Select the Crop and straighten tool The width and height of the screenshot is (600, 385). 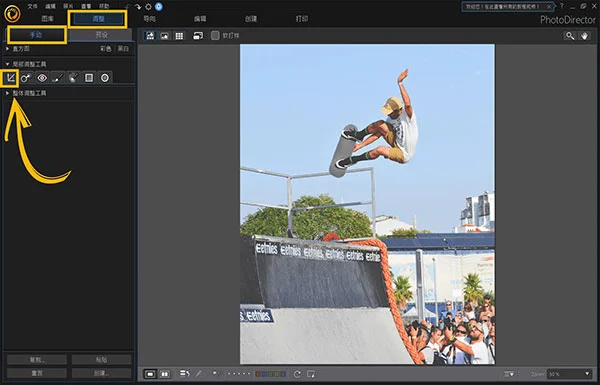point(10,78)
